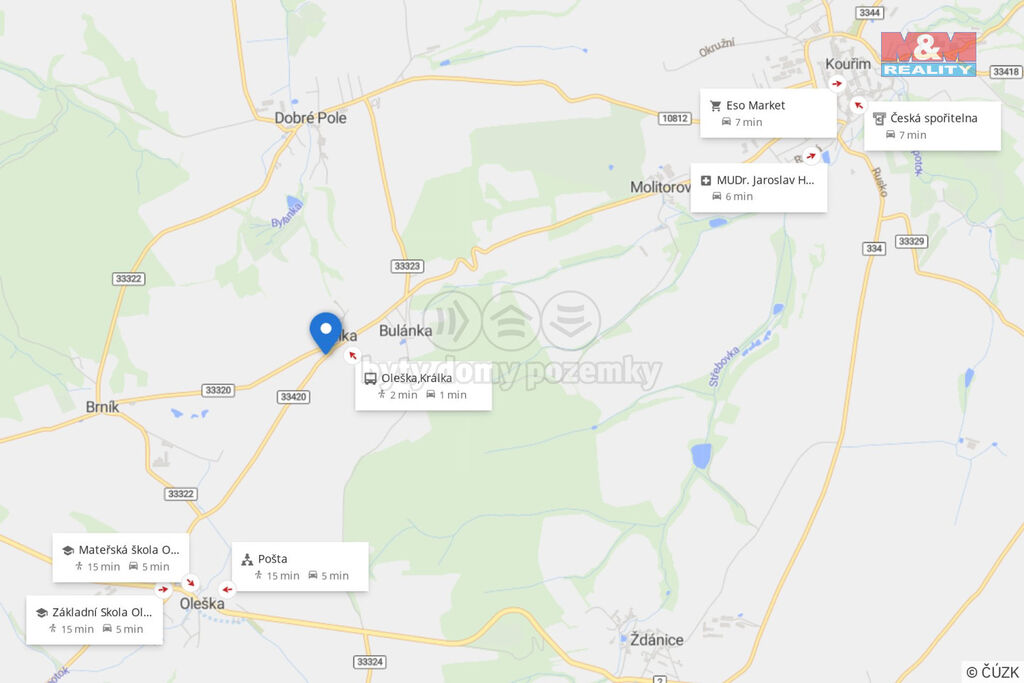
Task: Open the MUDr. Jaroslav H... info card
Action: (759, 188)
